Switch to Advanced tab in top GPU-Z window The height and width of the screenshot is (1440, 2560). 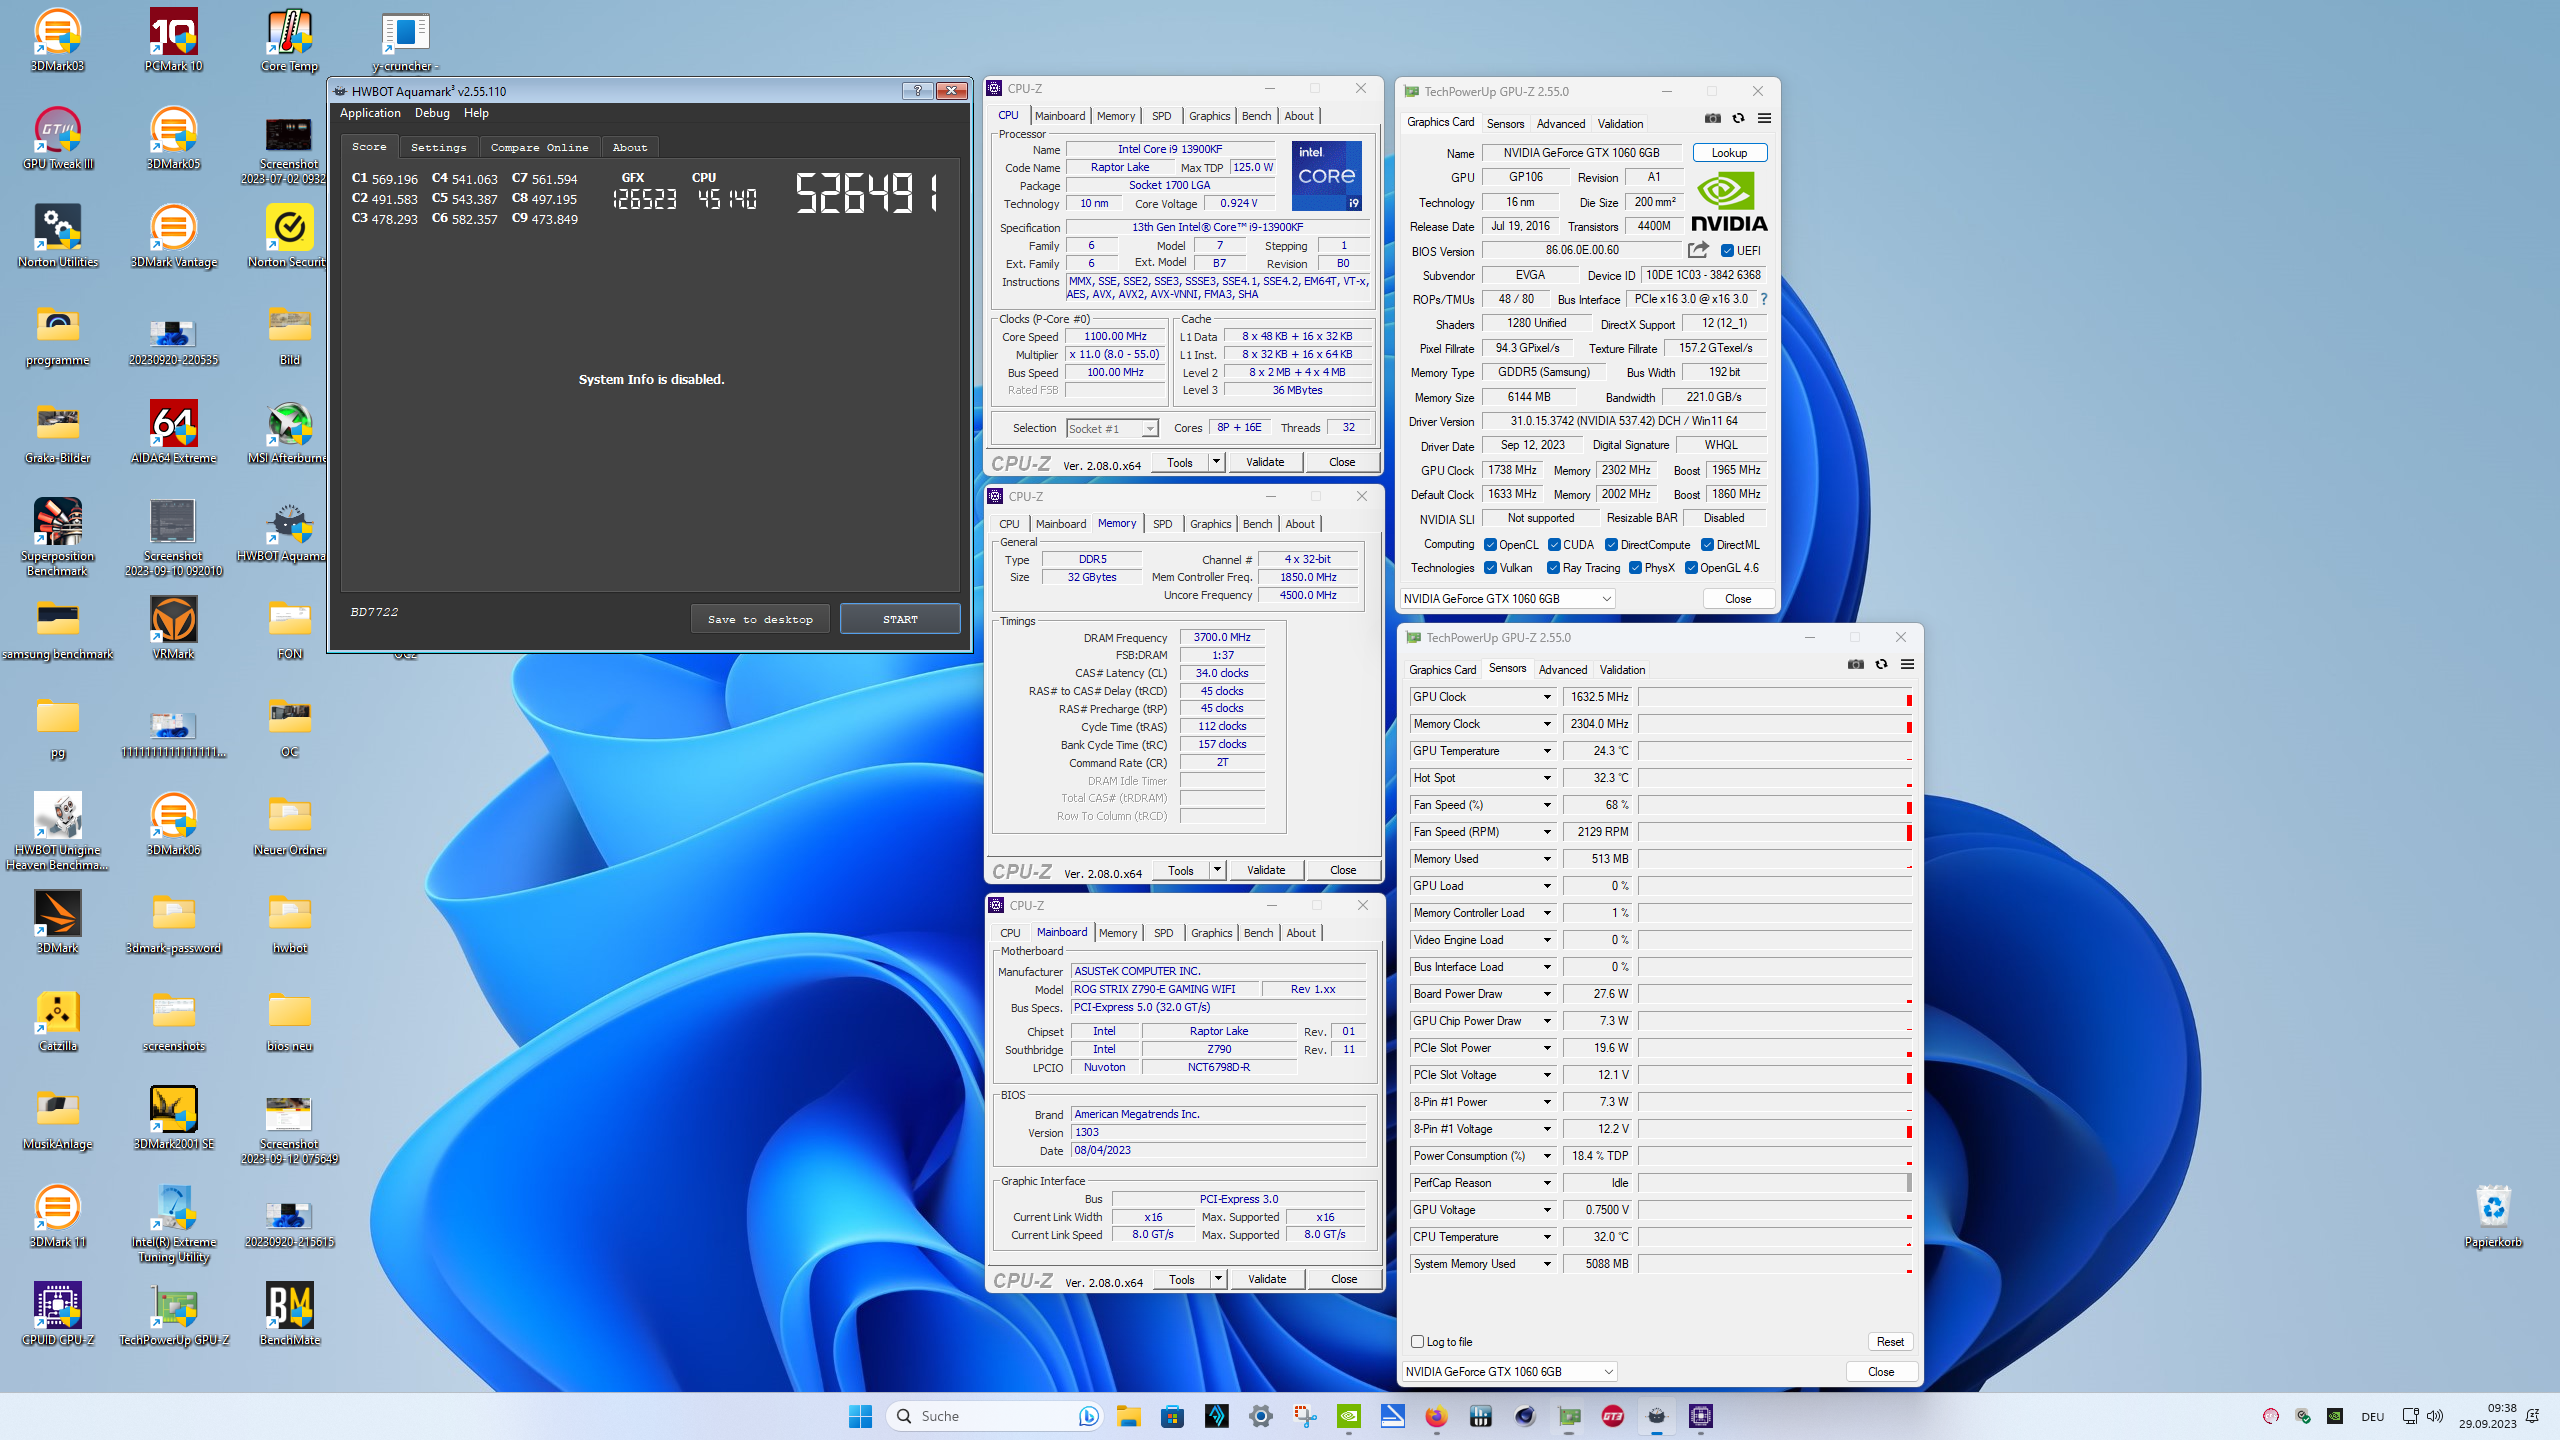click(1560, 124)
